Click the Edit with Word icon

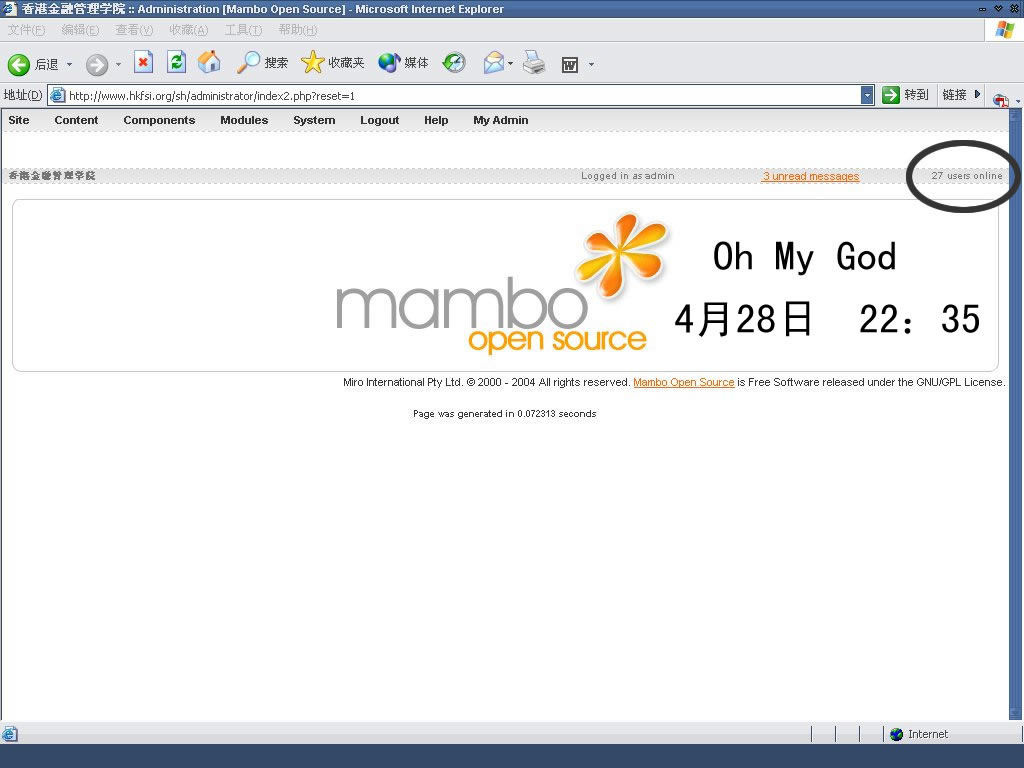(570, 65)
